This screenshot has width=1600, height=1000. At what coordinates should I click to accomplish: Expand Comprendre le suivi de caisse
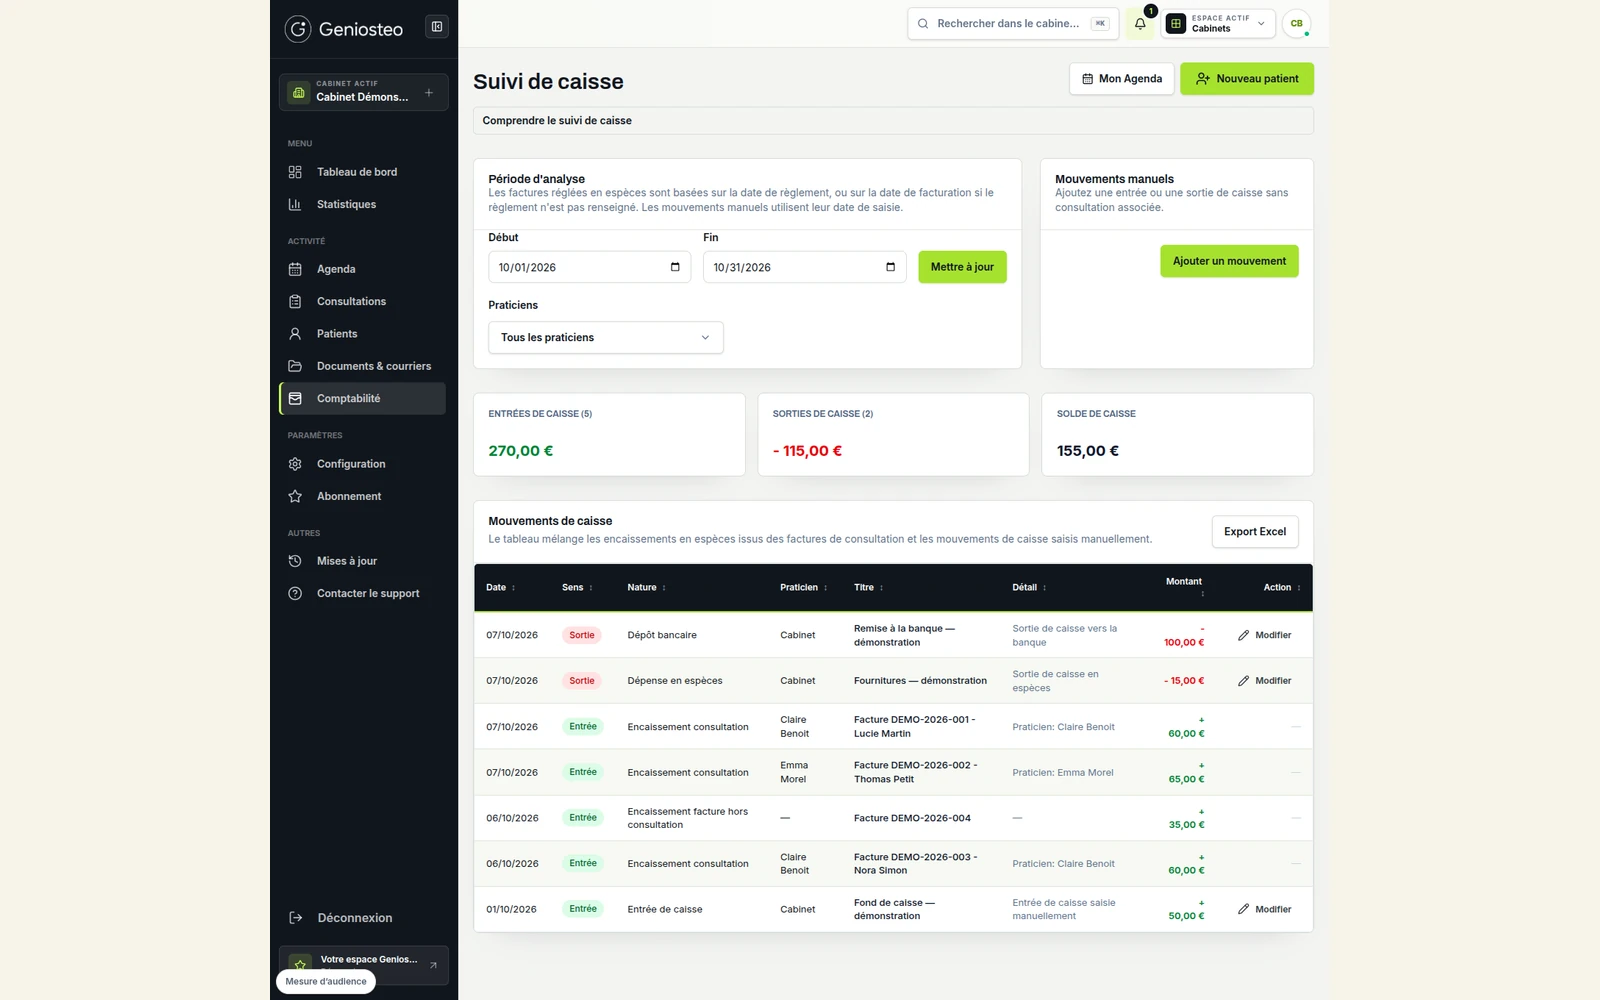click(x=893, y=121)
